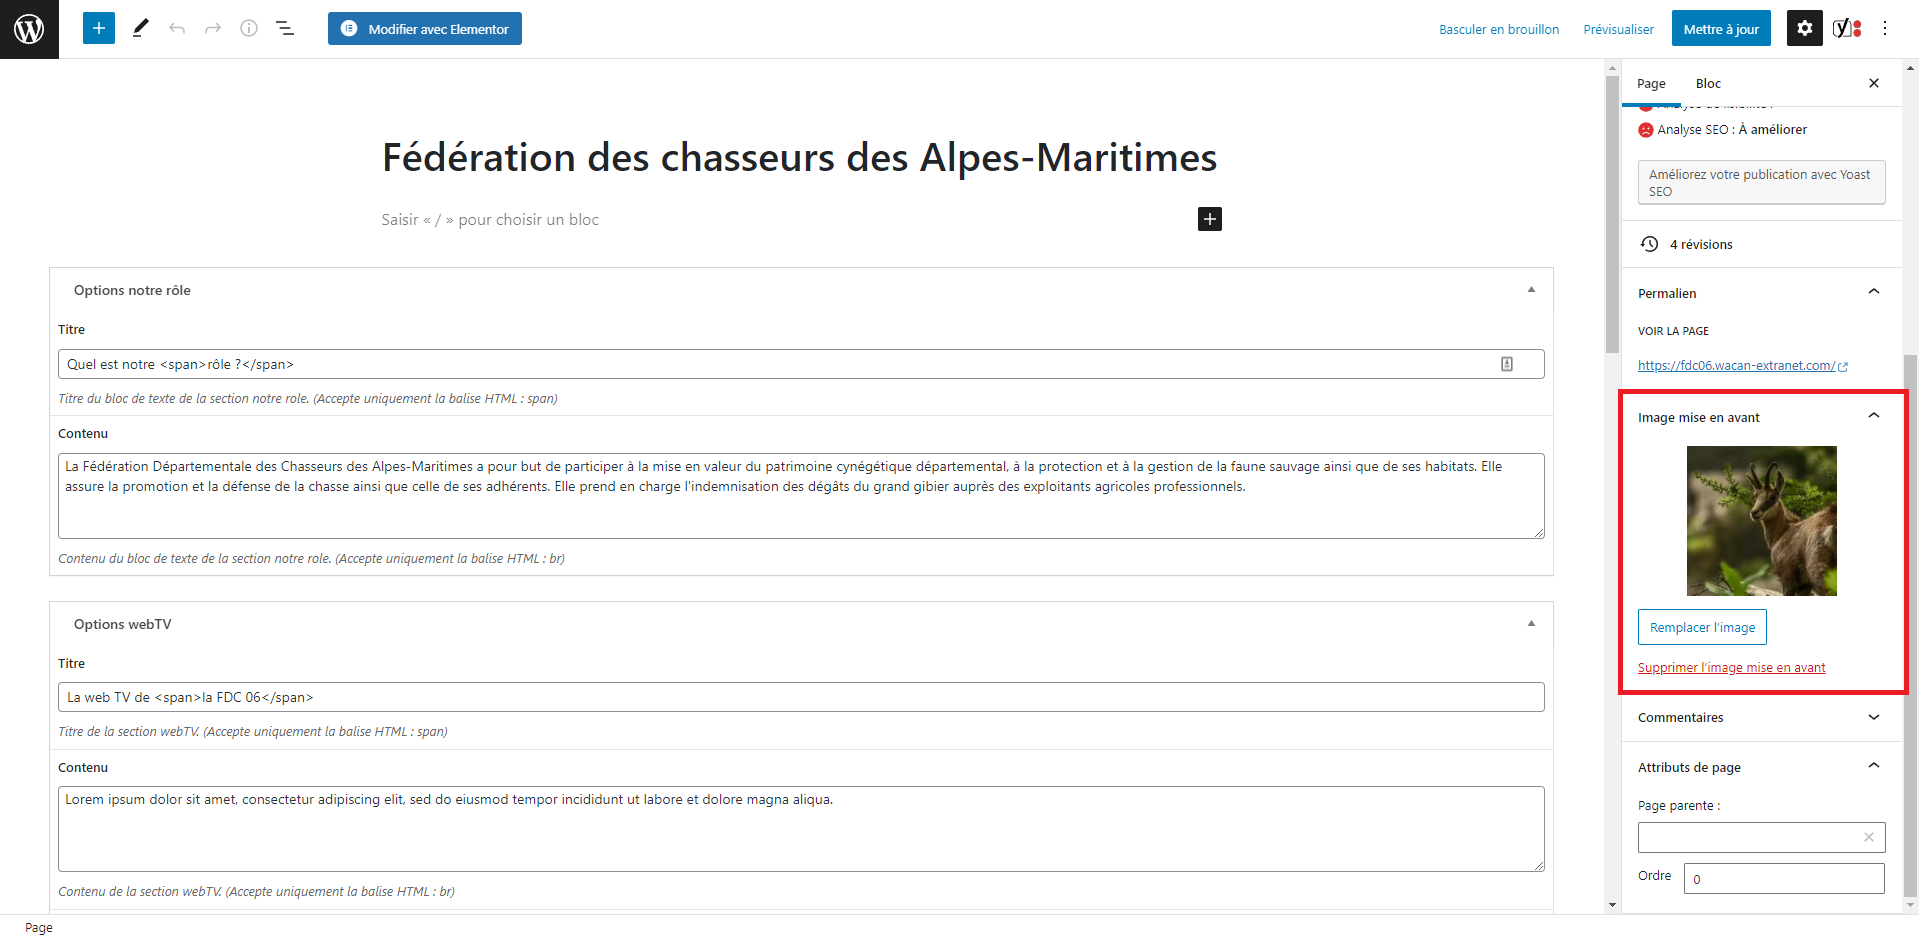Collapse the Options webTV metabox
The image size is (1919, 939).
(x=1531, y=624)
